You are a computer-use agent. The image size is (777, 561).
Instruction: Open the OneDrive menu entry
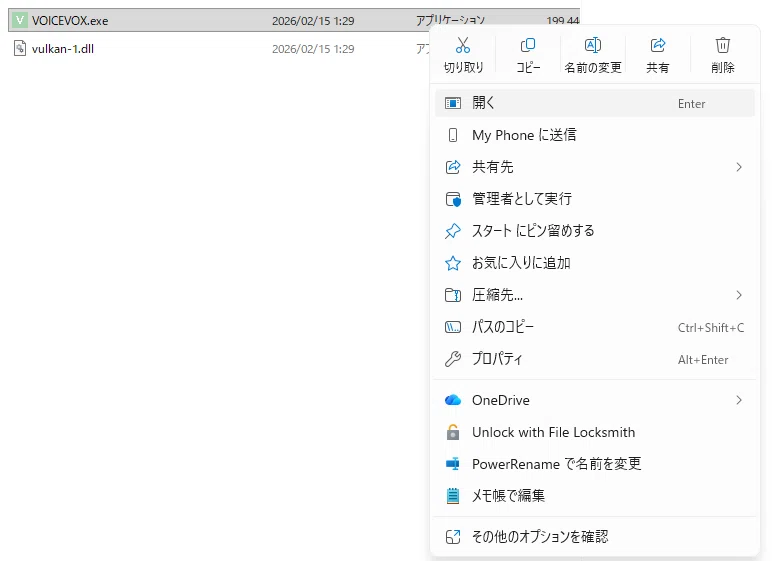click(595, 400)
